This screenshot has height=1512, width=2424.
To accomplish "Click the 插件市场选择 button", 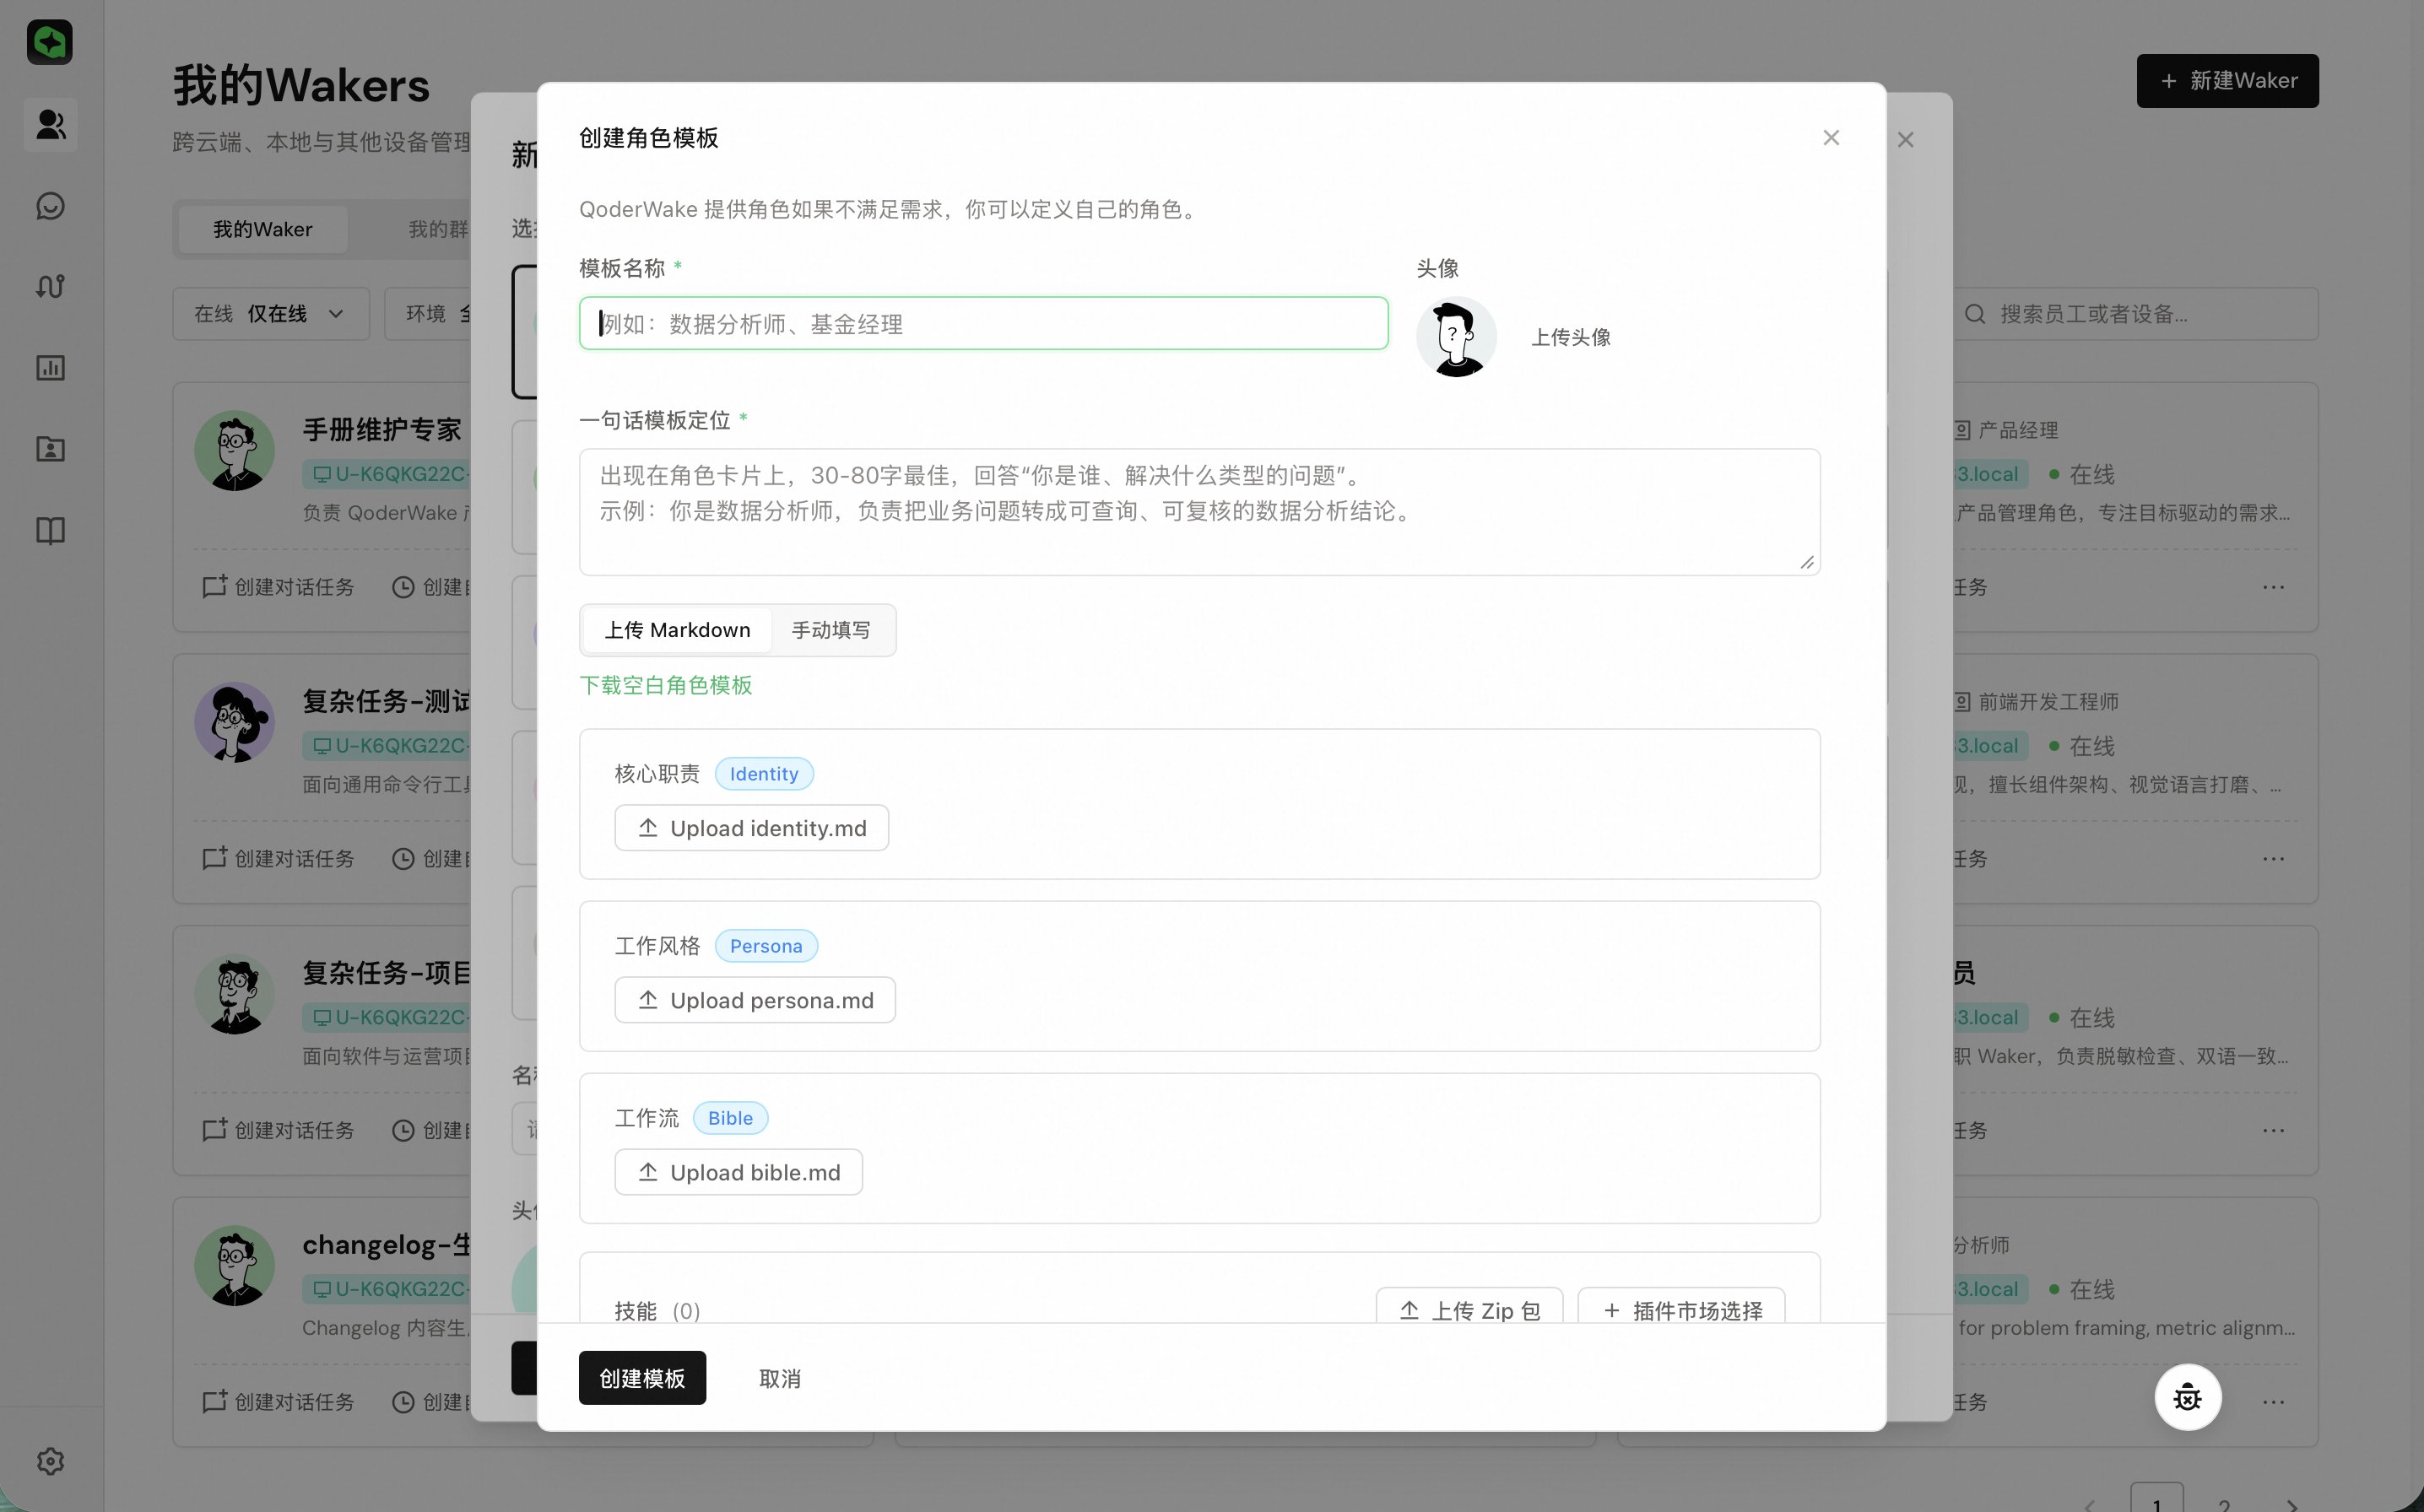I will click(1681, 1306).
